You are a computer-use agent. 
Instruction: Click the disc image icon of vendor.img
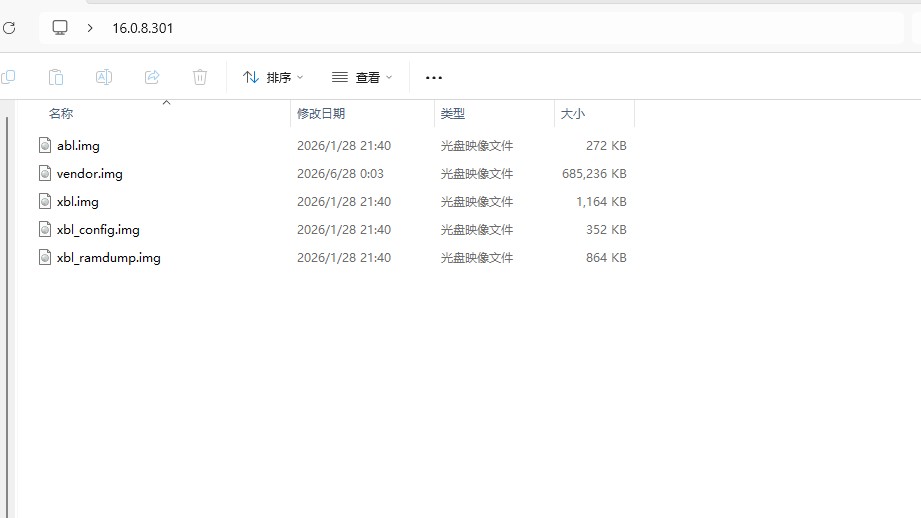coord(45,173)
